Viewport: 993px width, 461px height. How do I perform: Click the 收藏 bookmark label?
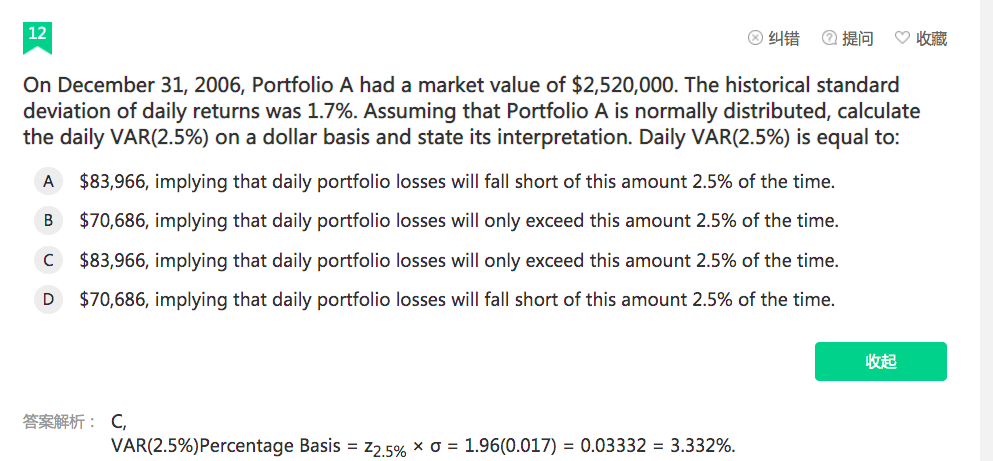(x=932, y=39)
